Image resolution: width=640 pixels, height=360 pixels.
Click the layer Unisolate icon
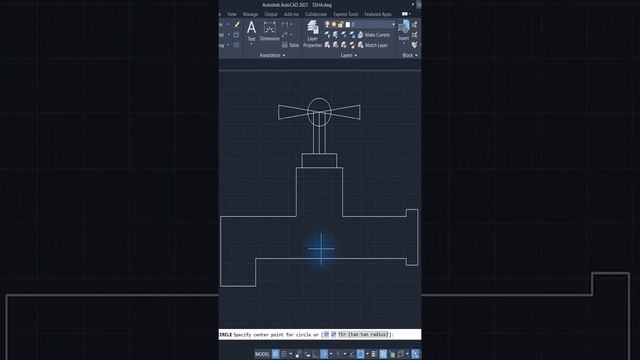tap(336, 45)
